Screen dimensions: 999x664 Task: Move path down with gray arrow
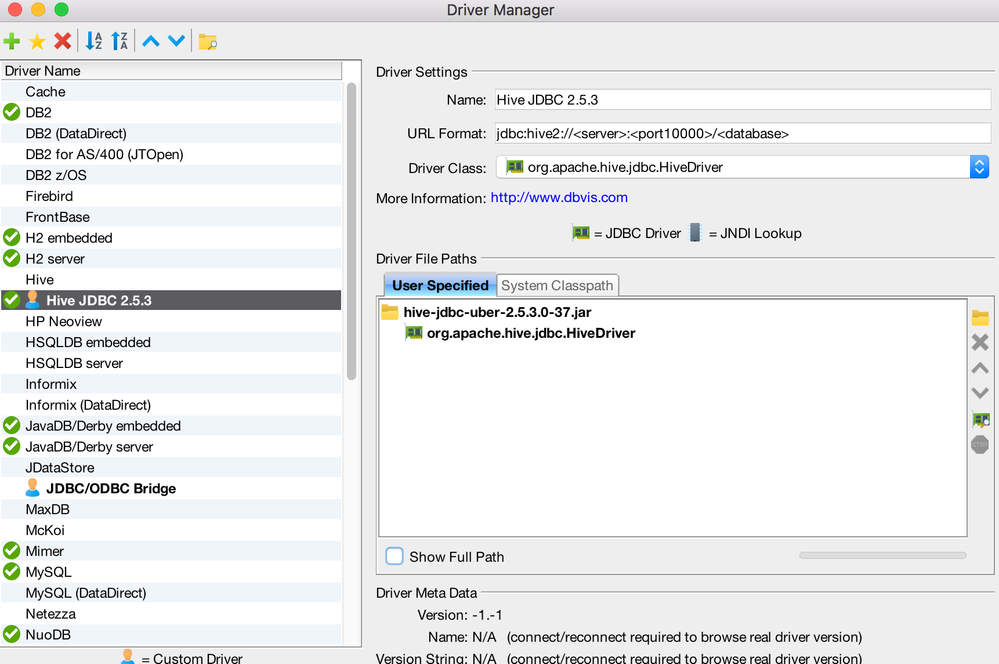point(980,393)
